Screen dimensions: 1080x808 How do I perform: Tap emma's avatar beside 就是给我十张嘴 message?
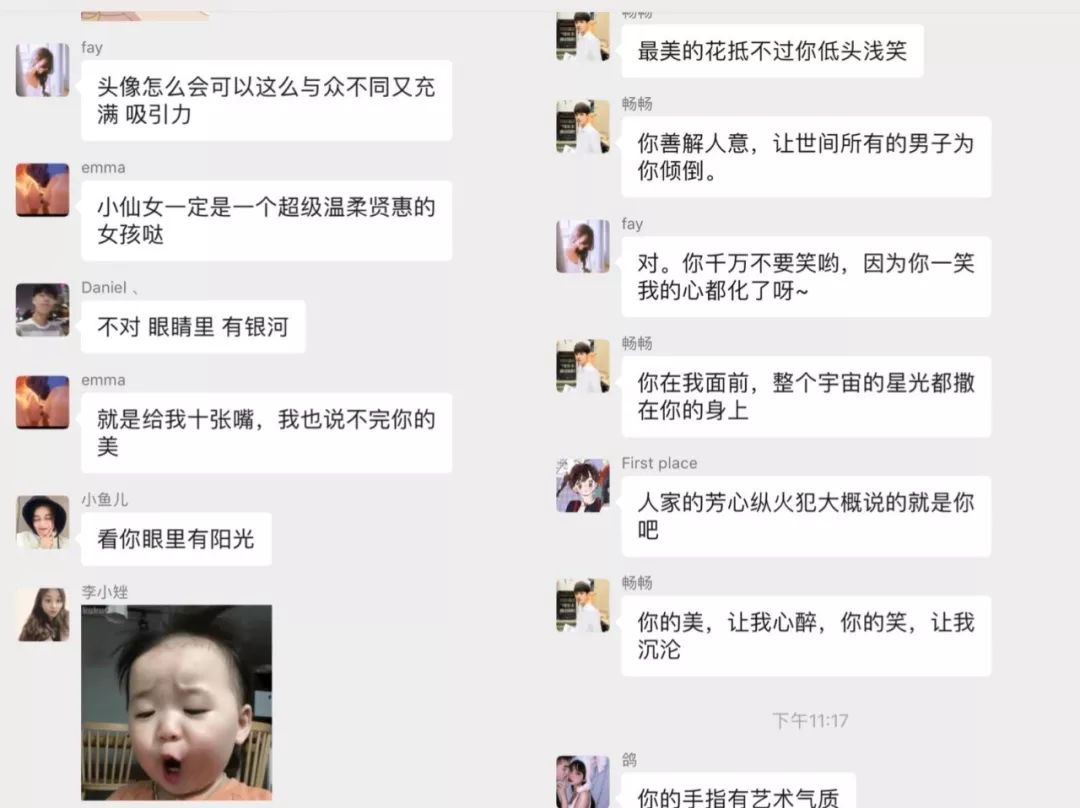43,402
